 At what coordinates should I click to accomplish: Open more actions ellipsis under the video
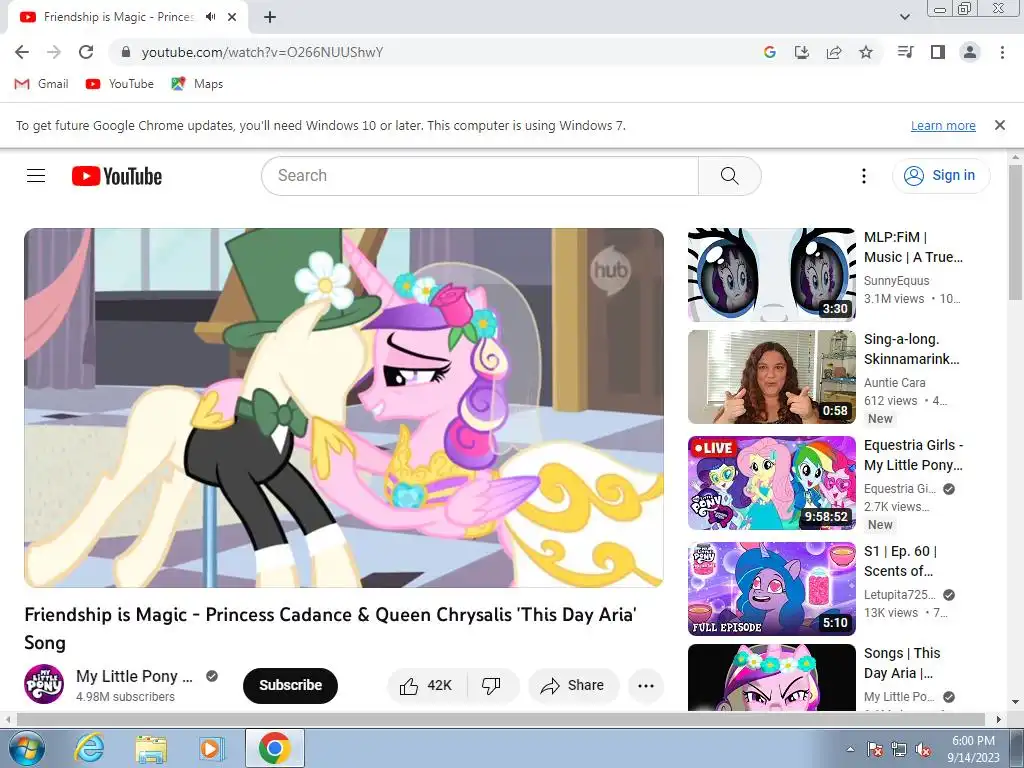point(646,685)
